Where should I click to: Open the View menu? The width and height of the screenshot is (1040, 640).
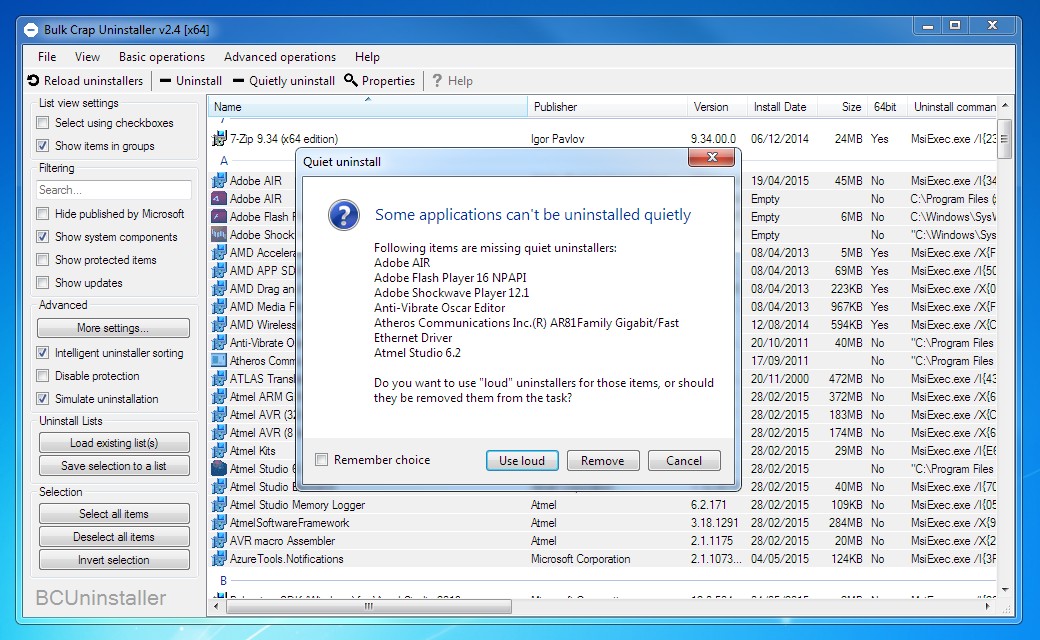click(87, 57)
